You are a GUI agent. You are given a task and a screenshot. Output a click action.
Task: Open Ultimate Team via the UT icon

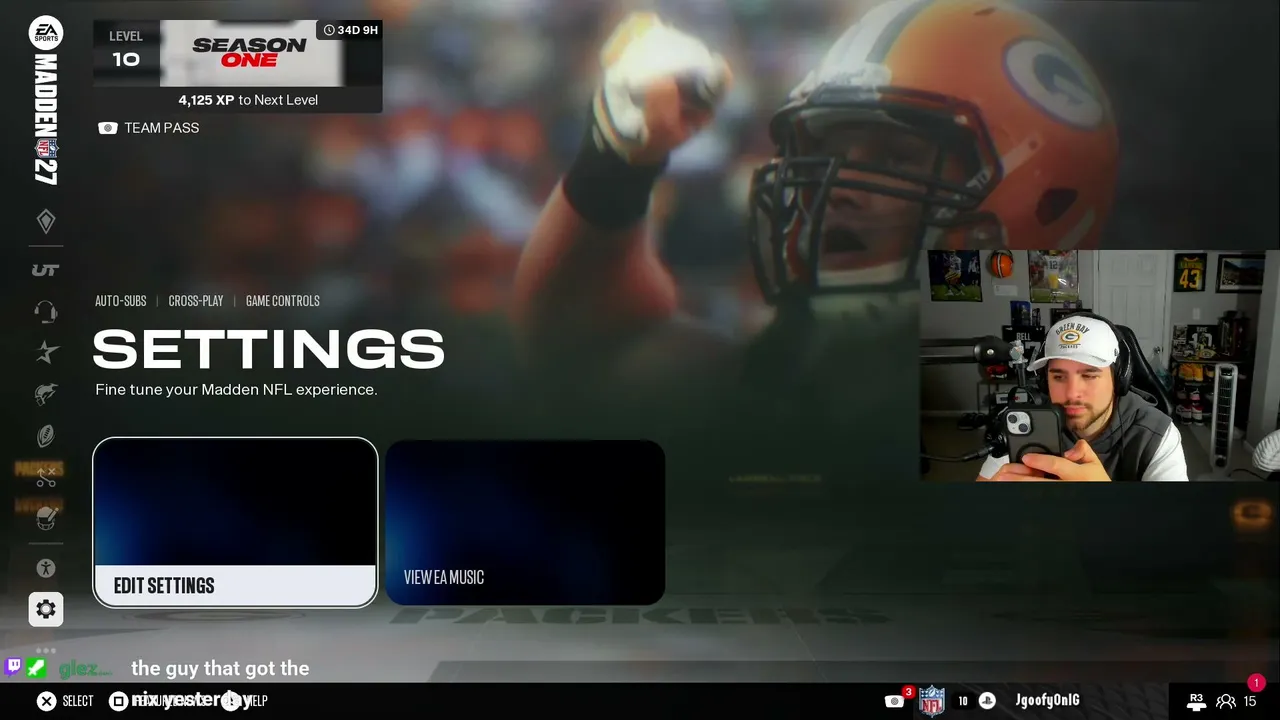pyautogui.click(x=46, y=270)
